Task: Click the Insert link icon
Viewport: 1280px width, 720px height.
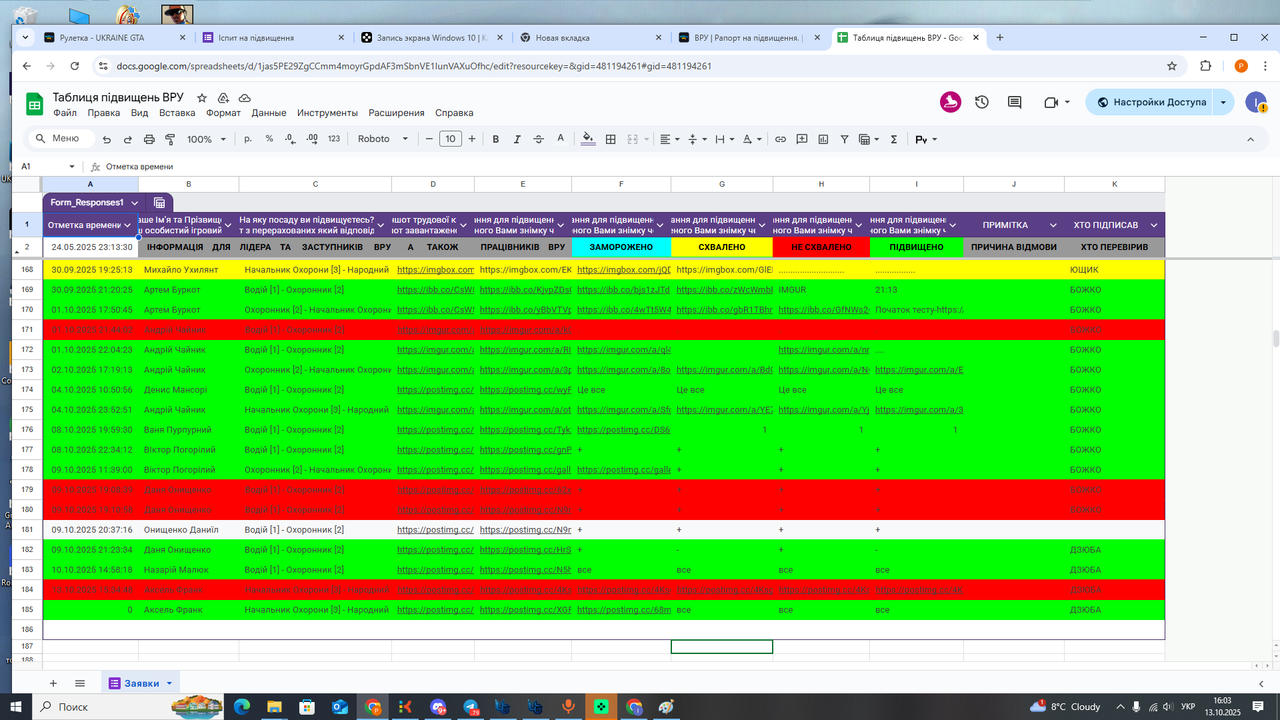Action: 780,139
